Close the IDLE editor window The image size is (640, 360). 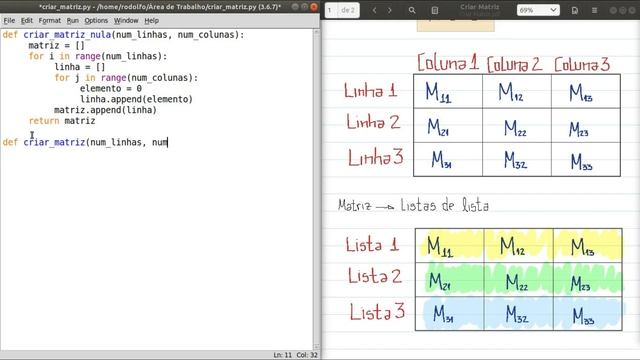(x=314, y=7)
